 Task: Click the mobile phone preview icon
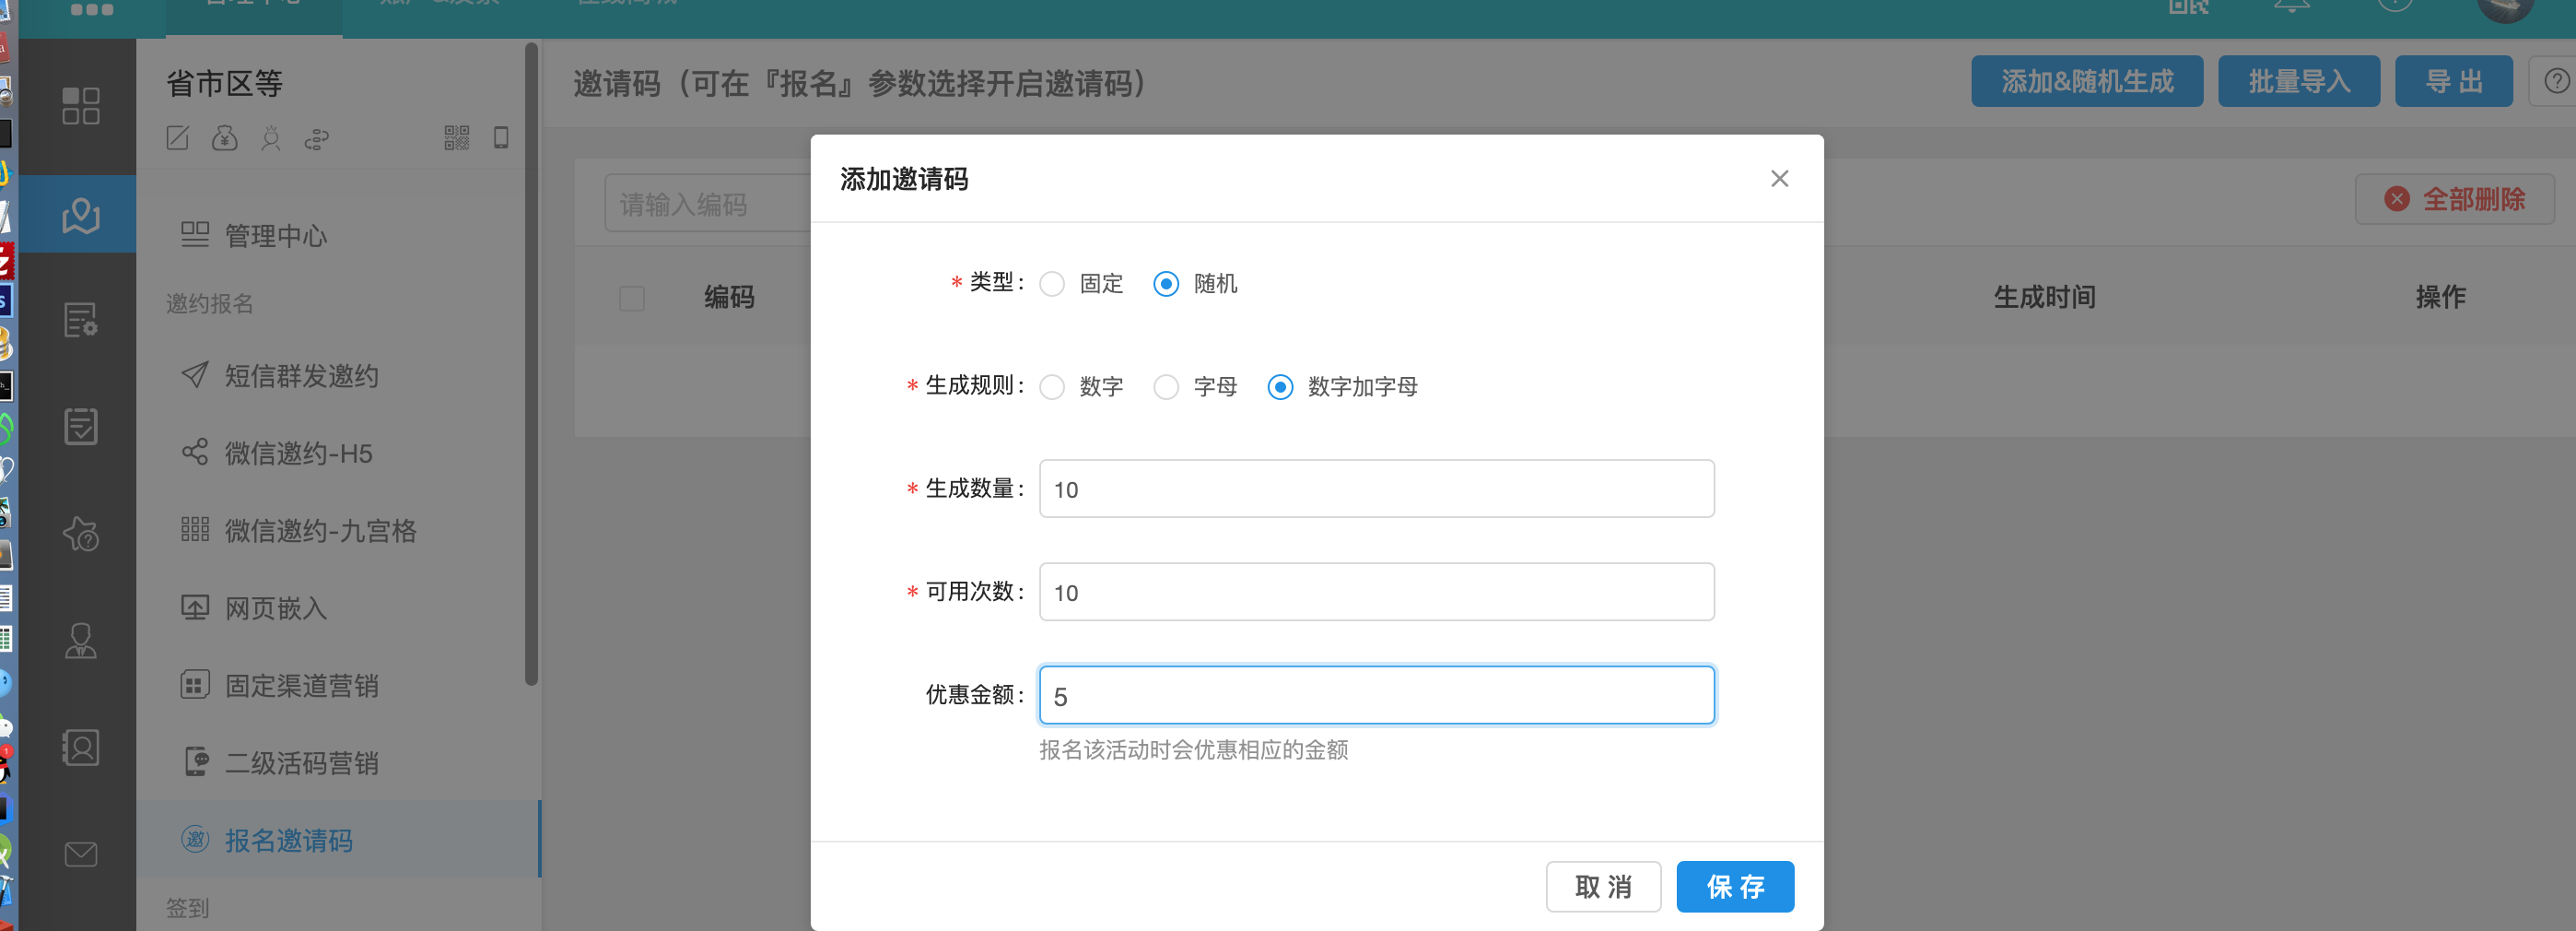501,138
